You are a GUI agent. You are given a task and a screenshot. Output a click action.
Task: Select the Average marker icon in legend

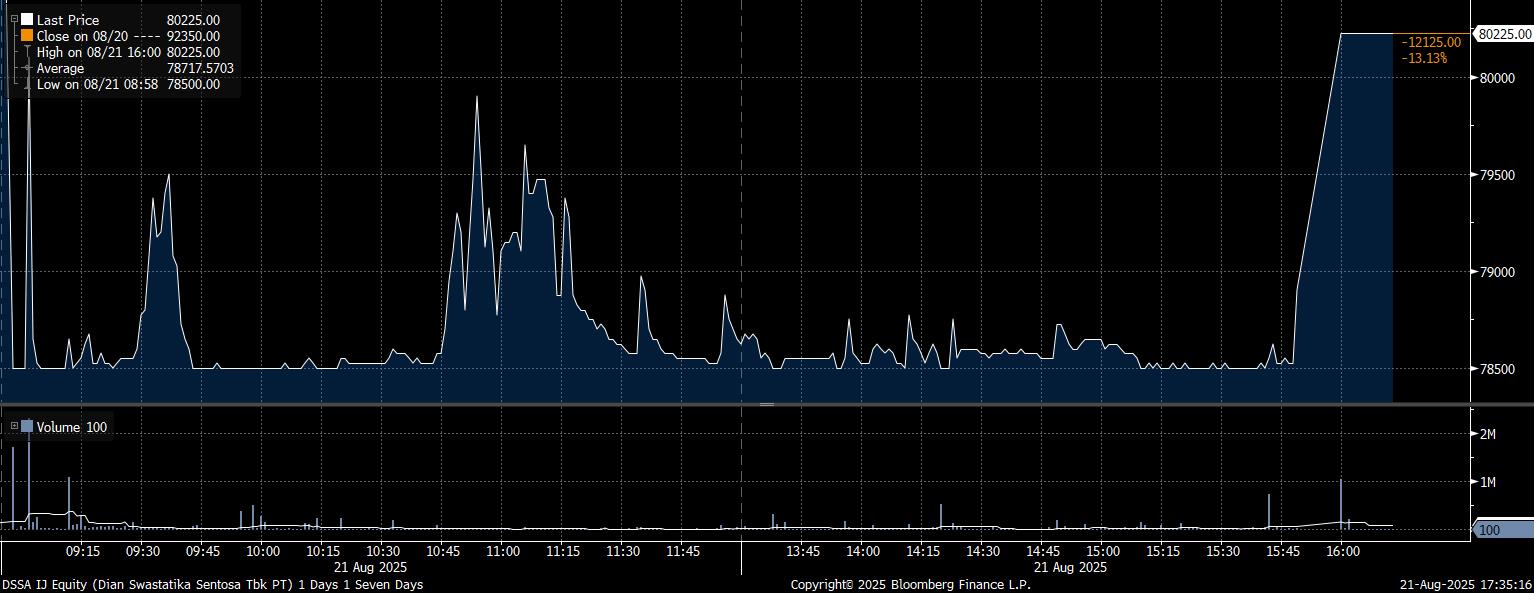[27, 68]
